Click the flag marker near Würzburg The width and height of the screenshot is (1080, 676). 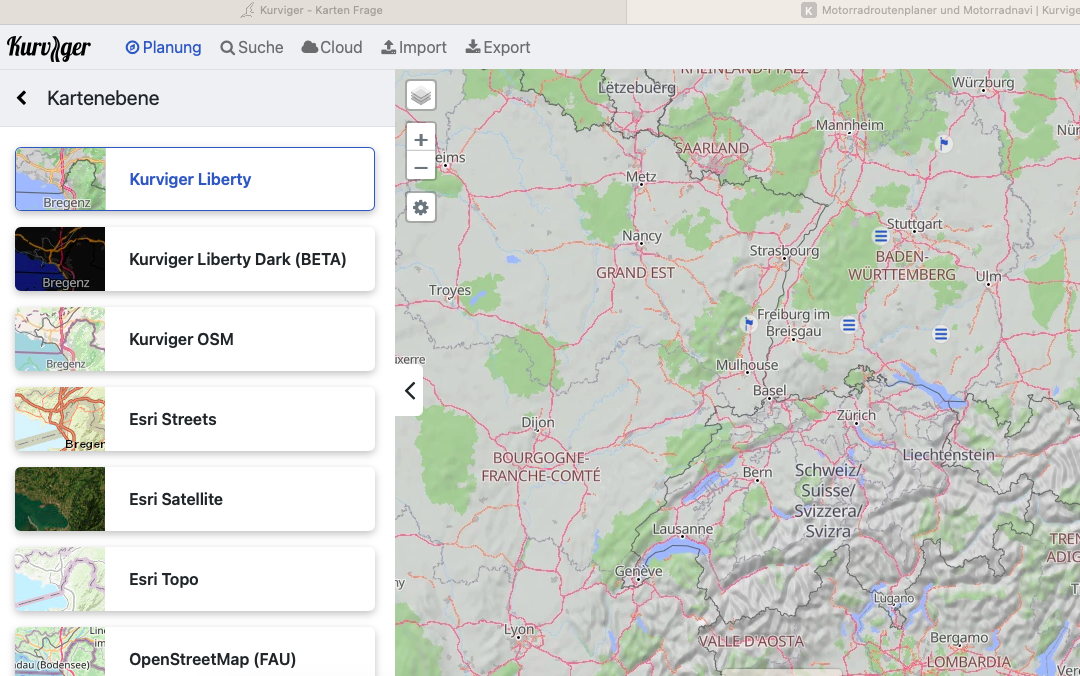point(944,143)
